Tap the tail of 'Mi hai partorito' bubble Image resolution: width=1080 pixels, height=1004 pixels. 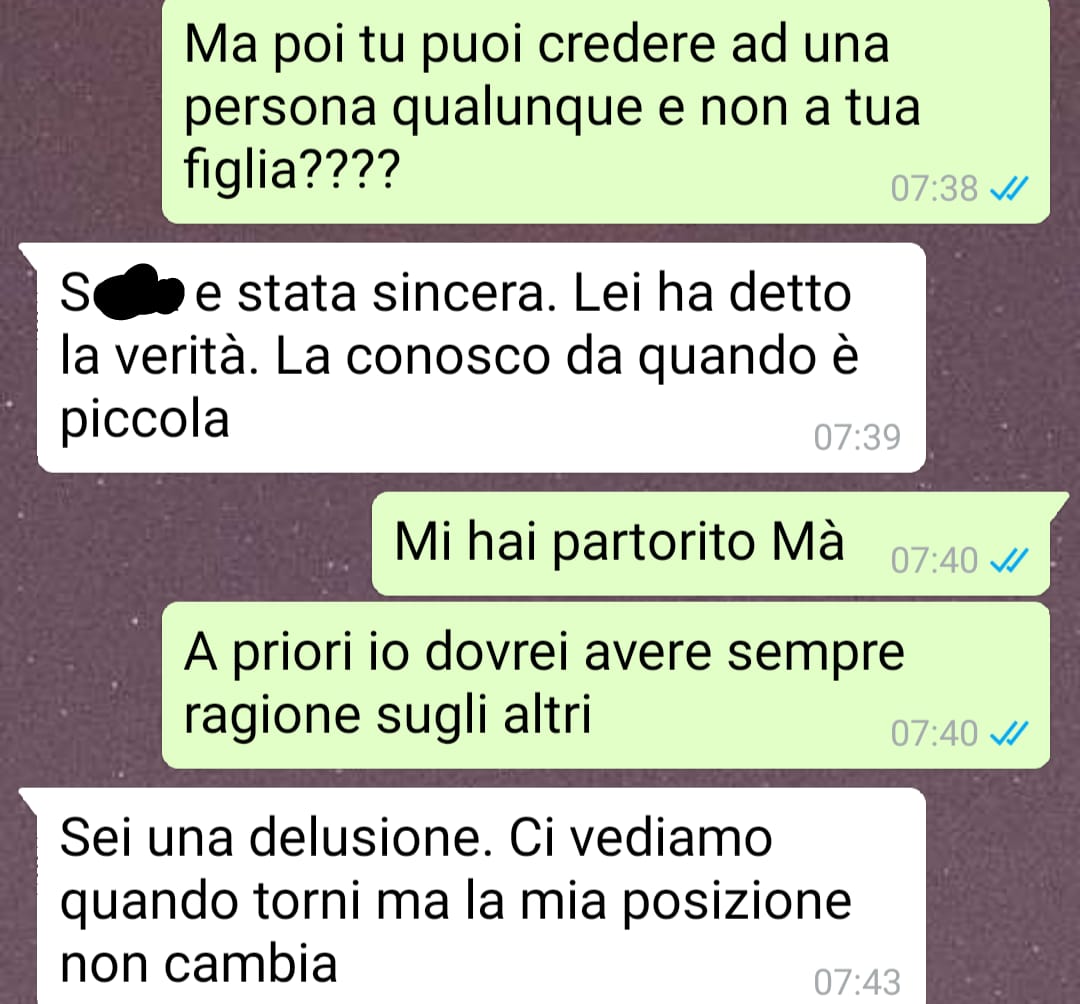click(x=1059, y=501)
